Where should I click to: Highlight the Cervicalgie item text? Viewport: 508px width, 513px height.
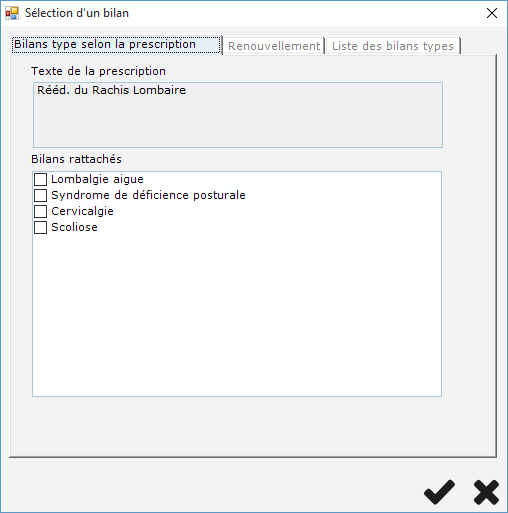[82, 211]
